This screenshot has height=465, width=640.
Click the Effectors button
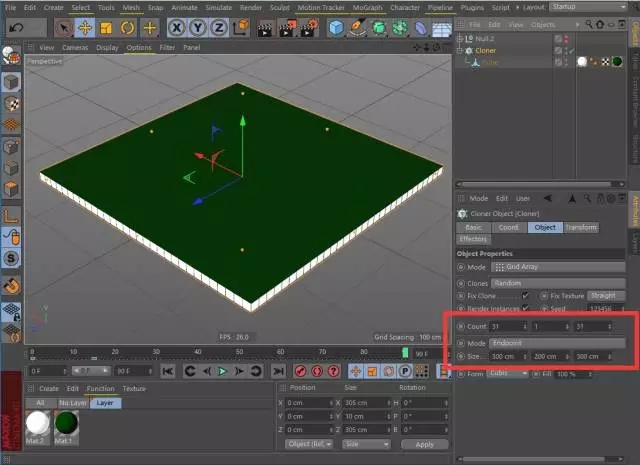tap(473, 239)
